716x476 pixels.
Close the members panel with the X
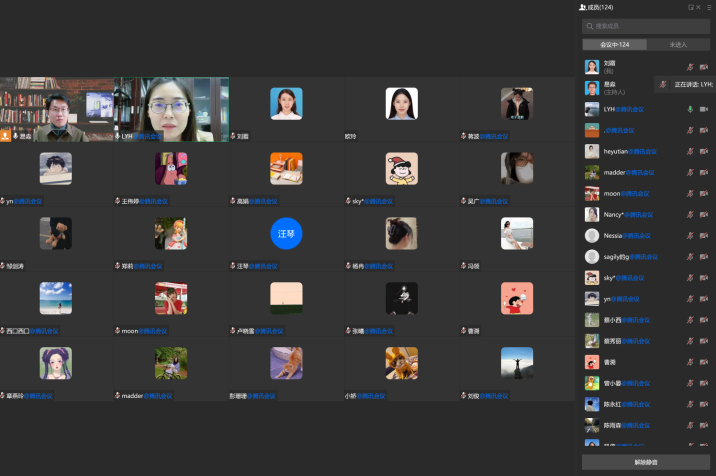[x=700, y=7]
